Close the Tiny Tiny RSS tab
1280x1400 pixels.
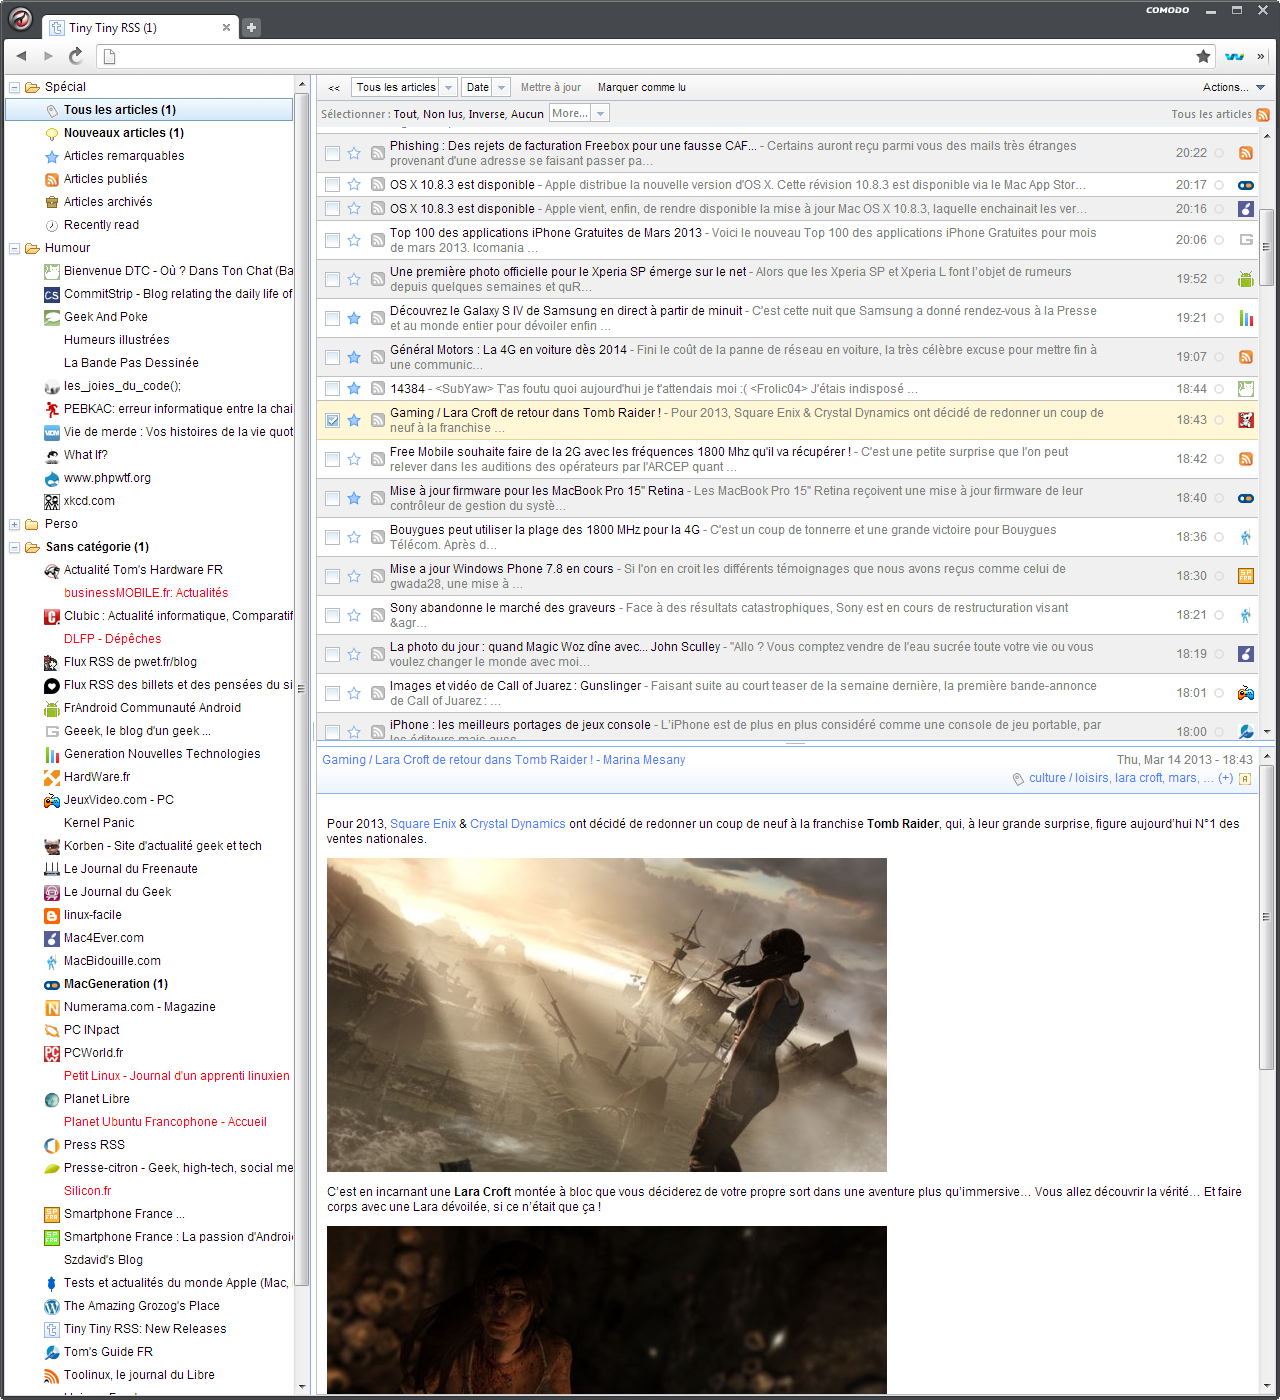pyautogui.click(x=226, y=28)
